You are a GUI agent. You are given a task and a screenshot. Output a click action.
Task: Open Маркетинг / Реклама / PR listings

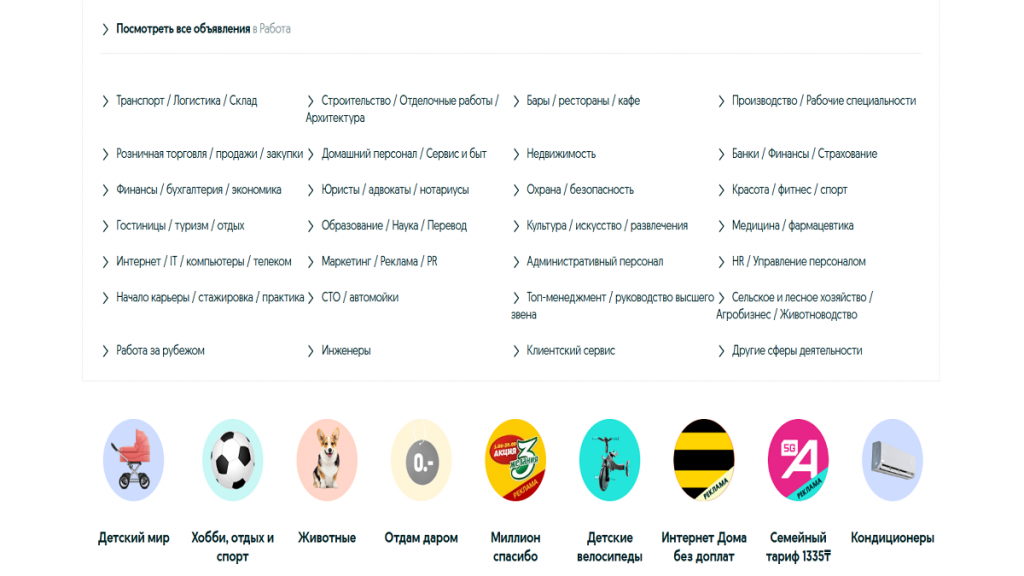coord(379,262)
